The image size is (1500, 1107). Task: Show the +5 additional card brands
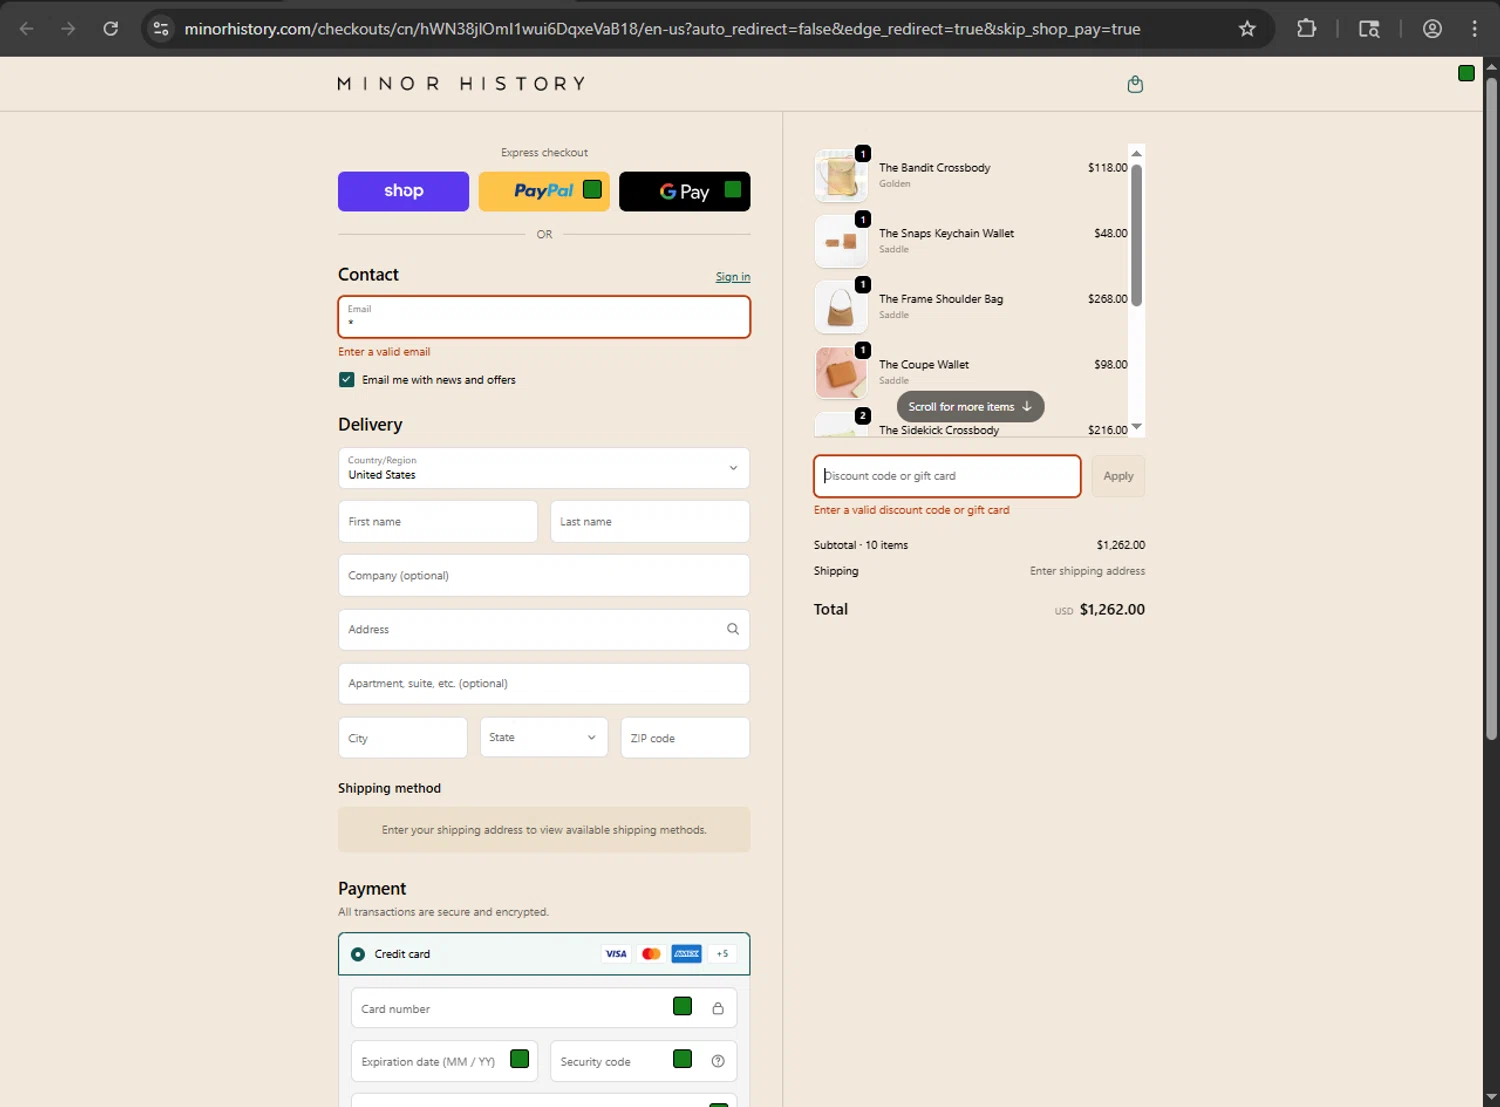tap(722, 954)
